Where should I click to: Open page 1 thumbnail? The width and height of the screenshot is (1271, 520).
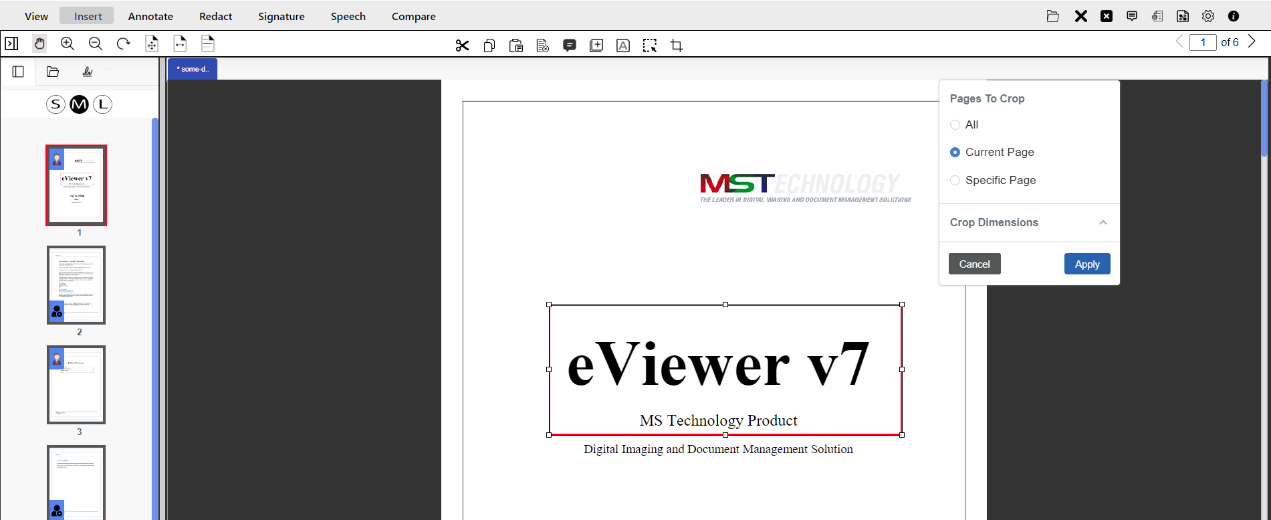(76, 185)
